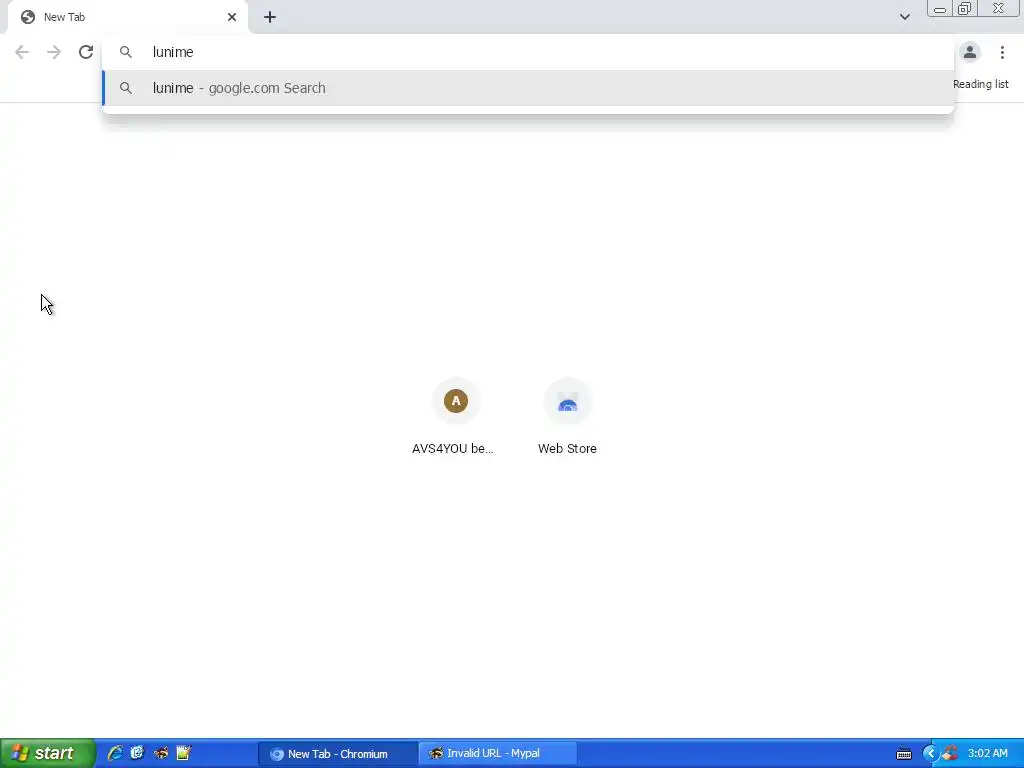Click the browser forward arrow
This screenshot has width=1024, height=768.
54,52
